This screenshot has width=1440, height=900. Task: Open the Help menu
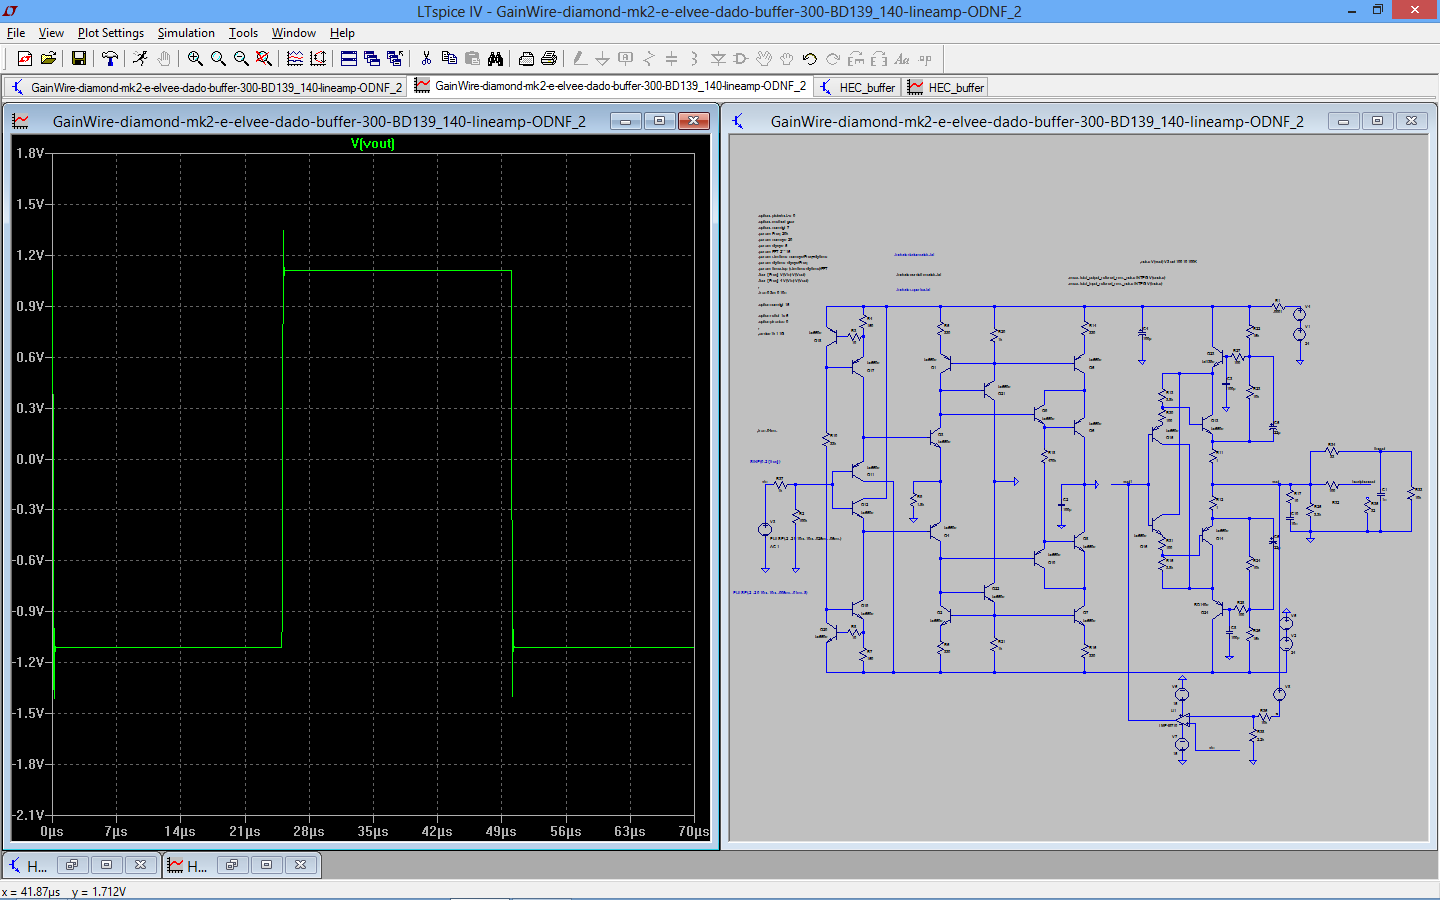[x=342, y=33]
